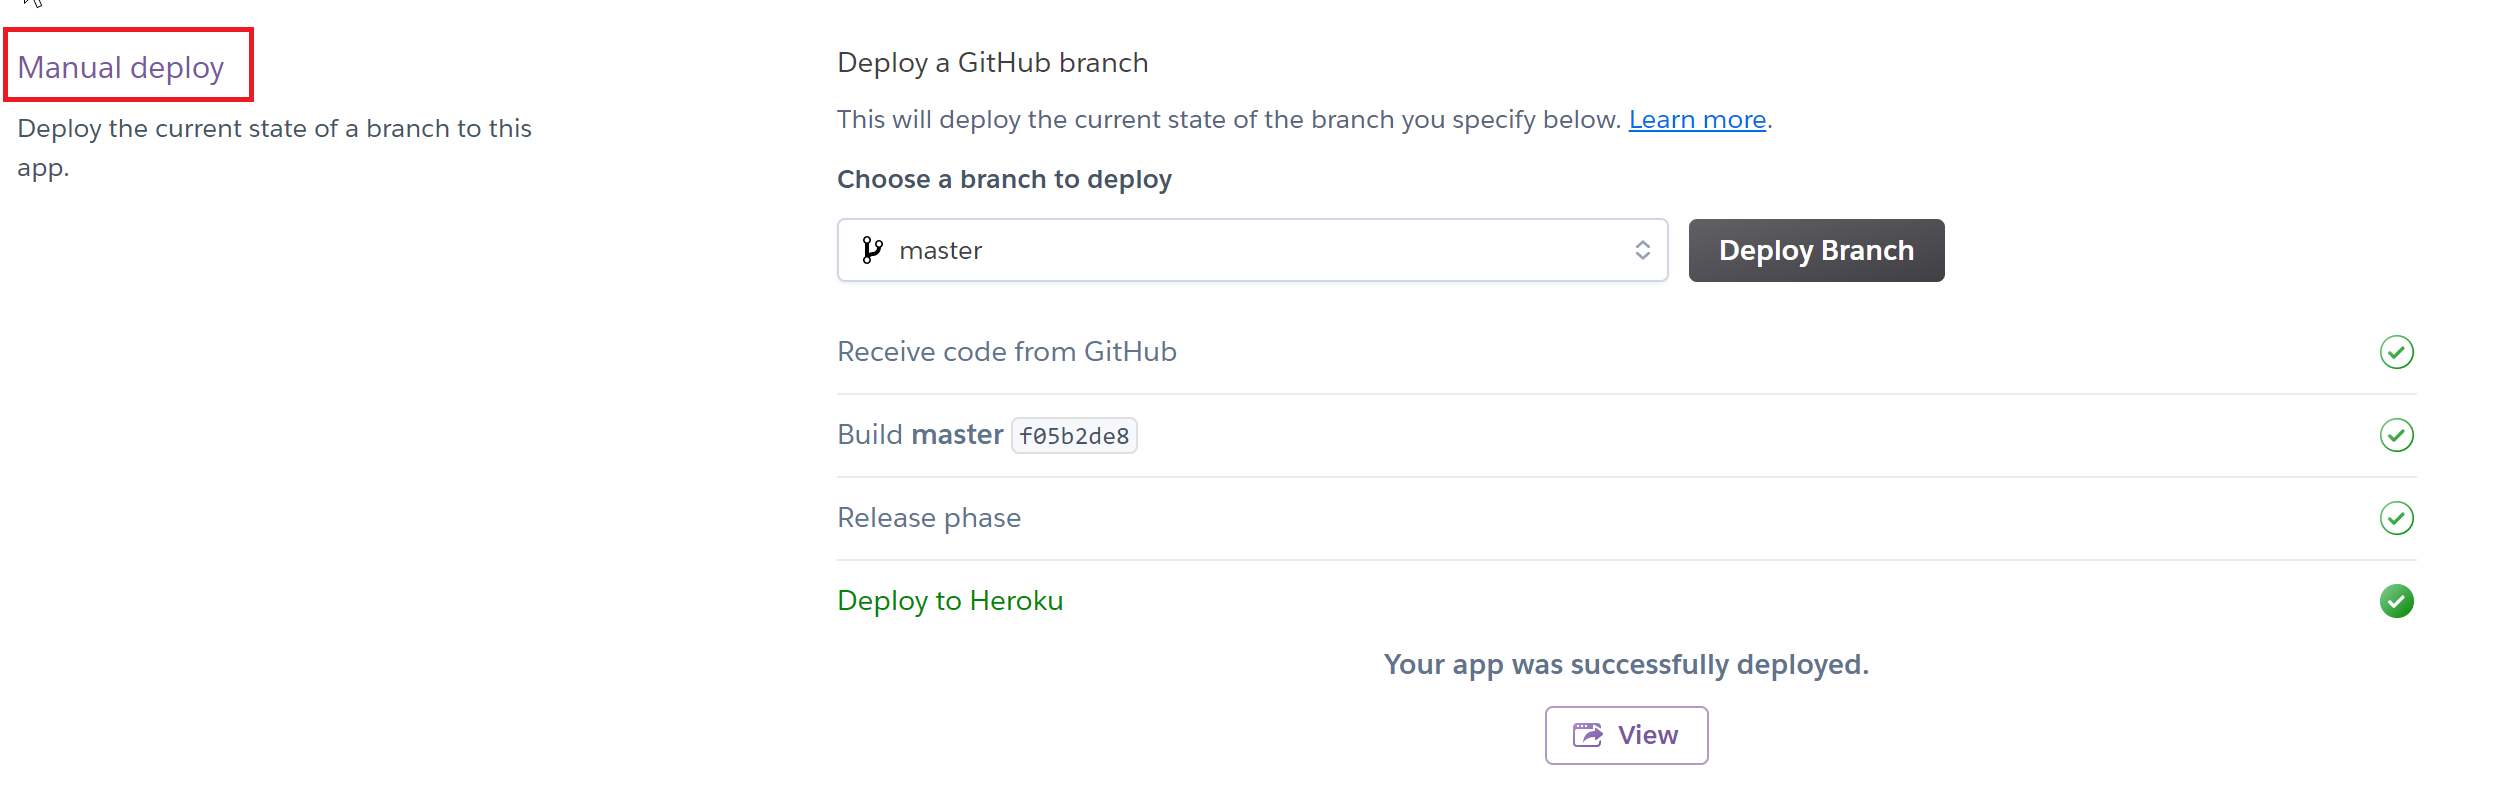
Task: Select the Receive code from GitHub step
Action: point(1006,352)
